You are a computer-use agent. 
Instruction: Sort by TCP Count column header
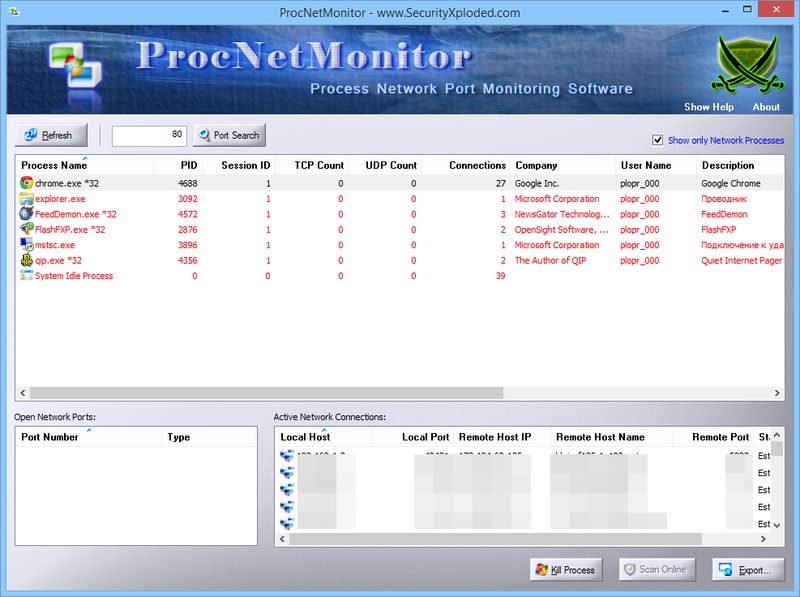coord(312,165)
